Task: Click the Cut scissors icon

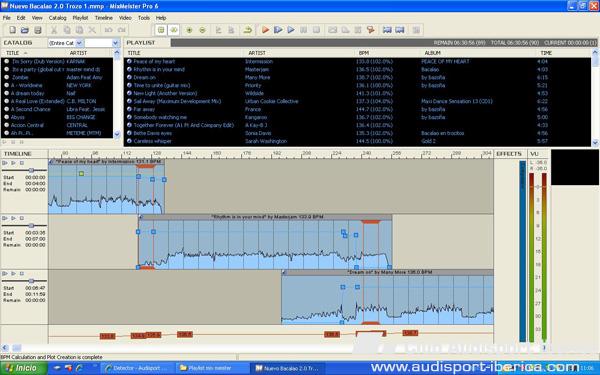Action: (54, 30)
